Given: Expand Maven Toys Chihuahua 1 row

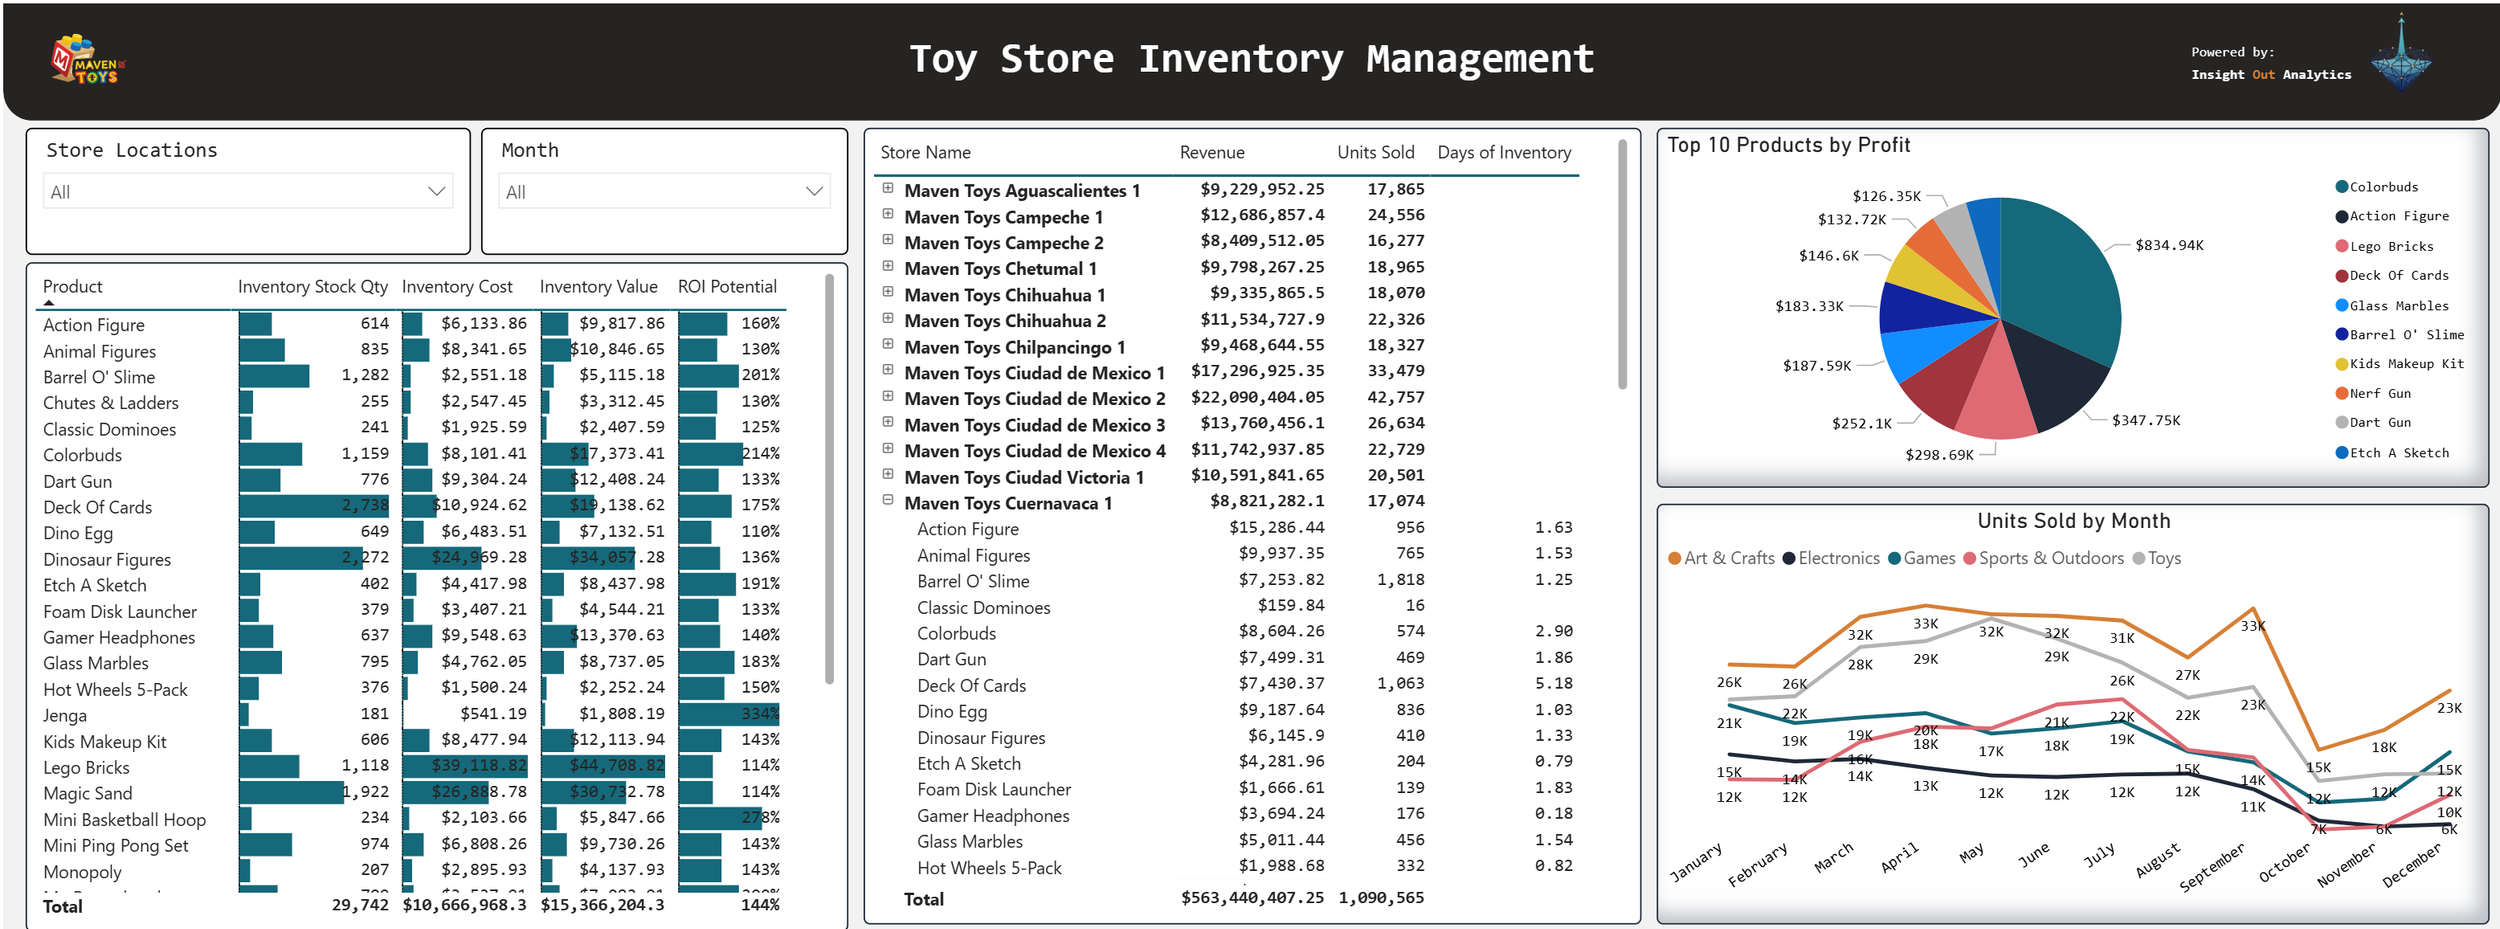Looking at the screenshot, I should click(887, 292).
